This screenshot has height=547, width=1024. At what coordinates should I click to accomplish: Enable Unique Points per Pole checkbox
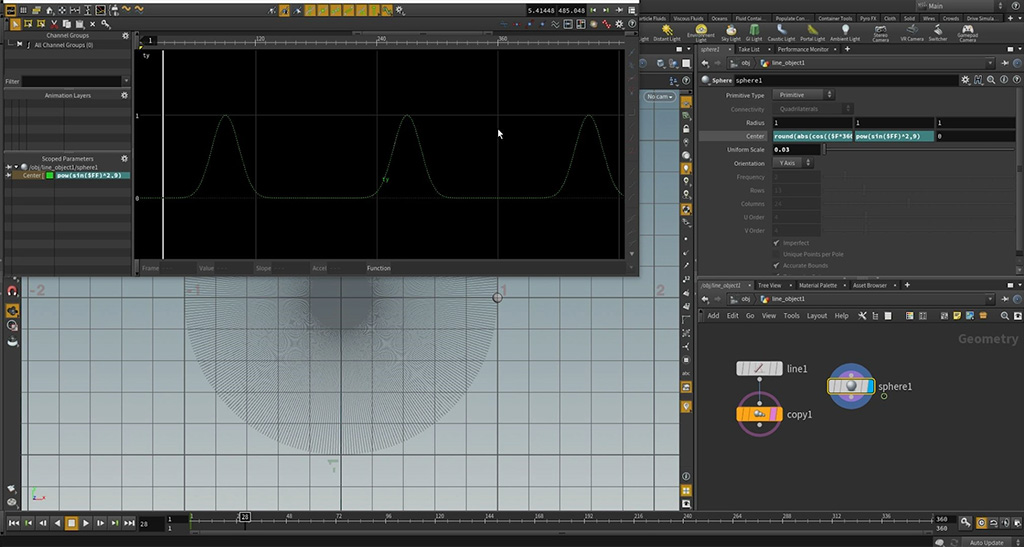coord(777,254)
